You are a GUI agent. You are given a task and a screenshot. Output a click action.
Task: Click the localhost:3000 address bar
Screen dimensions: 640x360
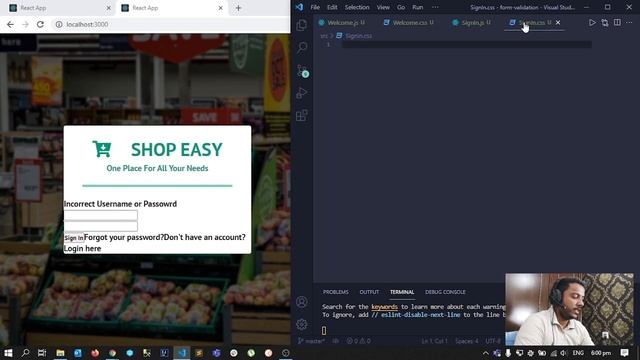point(171,24)
